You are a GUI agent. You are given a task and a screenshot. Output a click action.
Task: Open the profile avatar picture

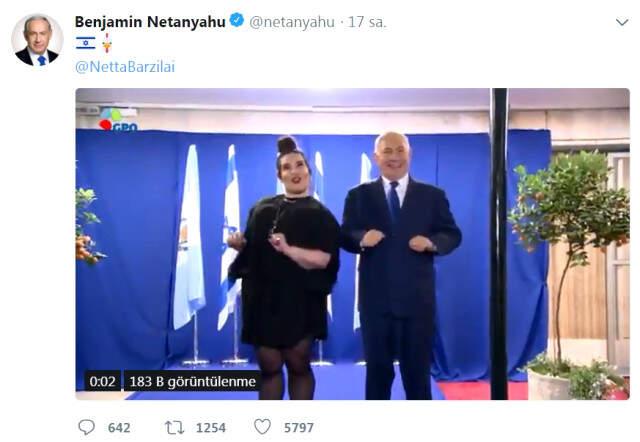[x=37, y=40]
